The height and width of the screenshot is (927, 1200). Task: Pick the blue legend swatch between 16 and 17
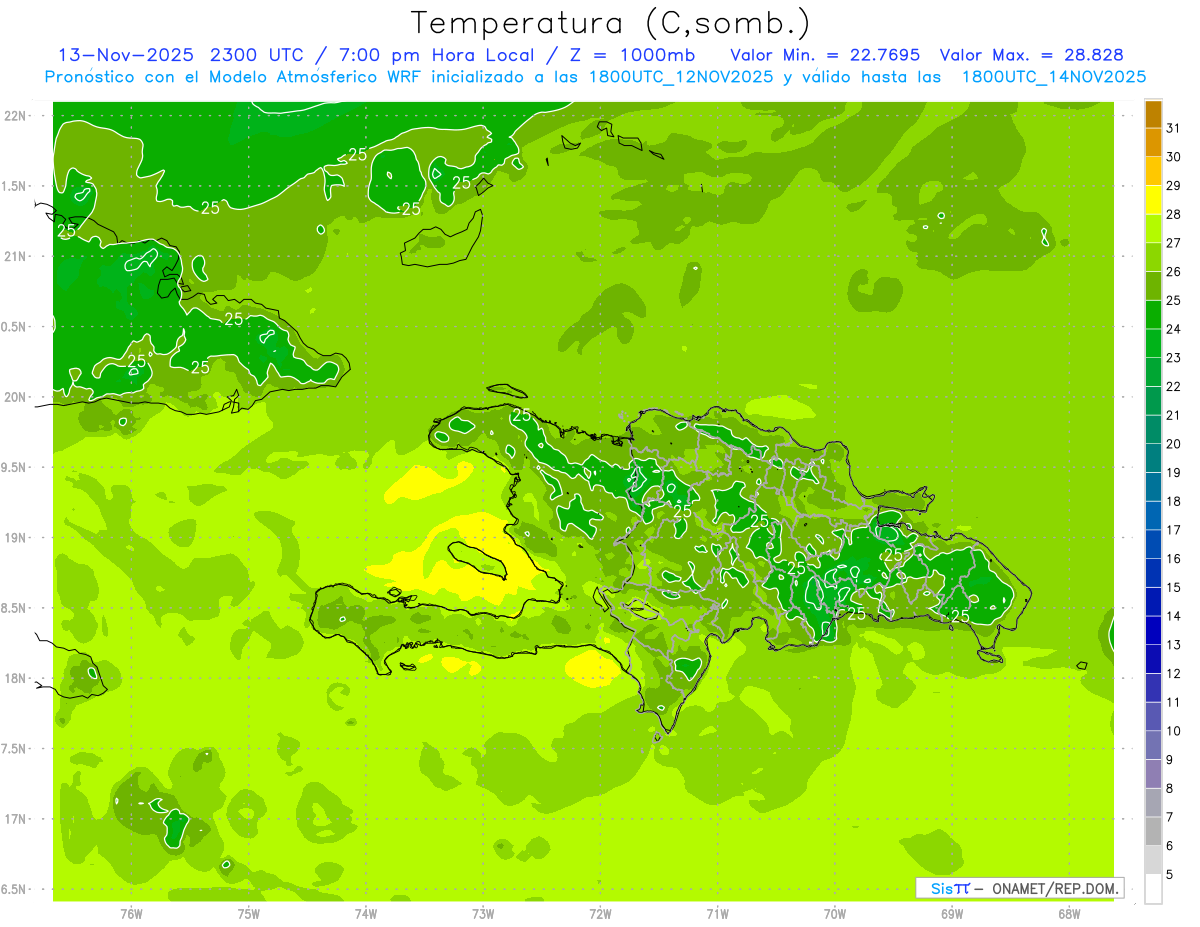pos(1153,545)
